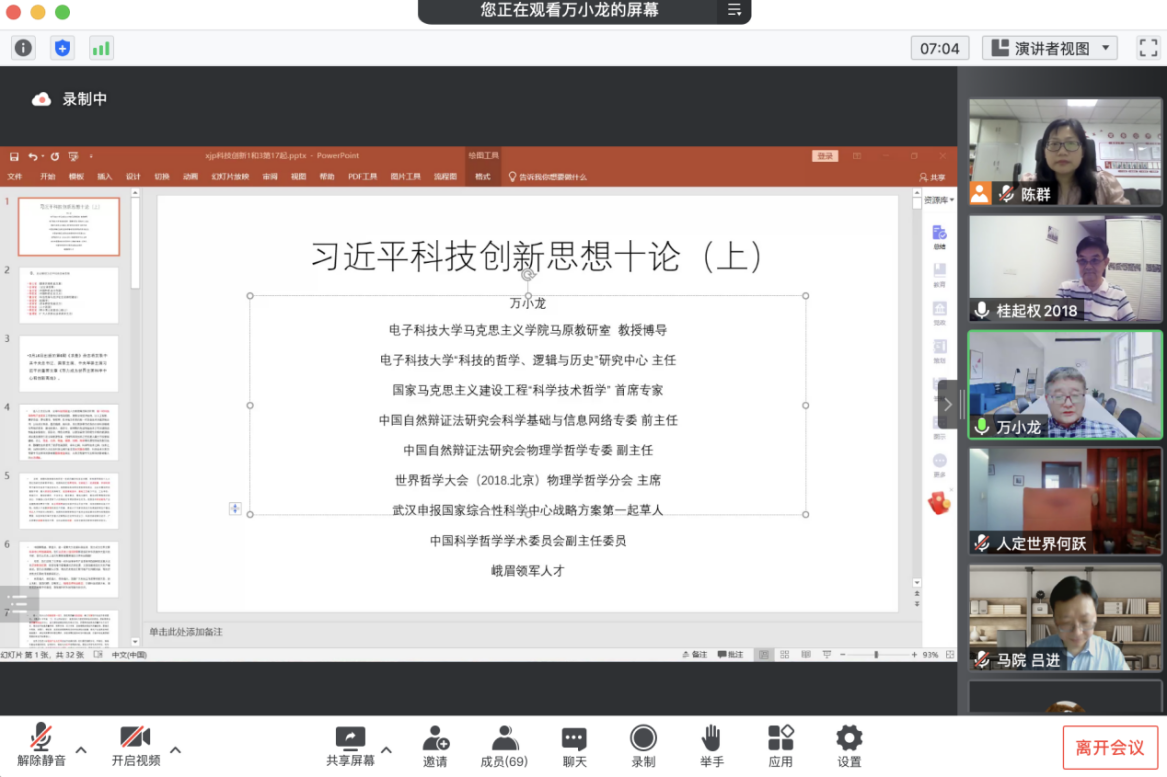The height and width of the screenshot is (777, 1167).
Task: Click the Raise Hand icon
Action: tap(711, 746)
